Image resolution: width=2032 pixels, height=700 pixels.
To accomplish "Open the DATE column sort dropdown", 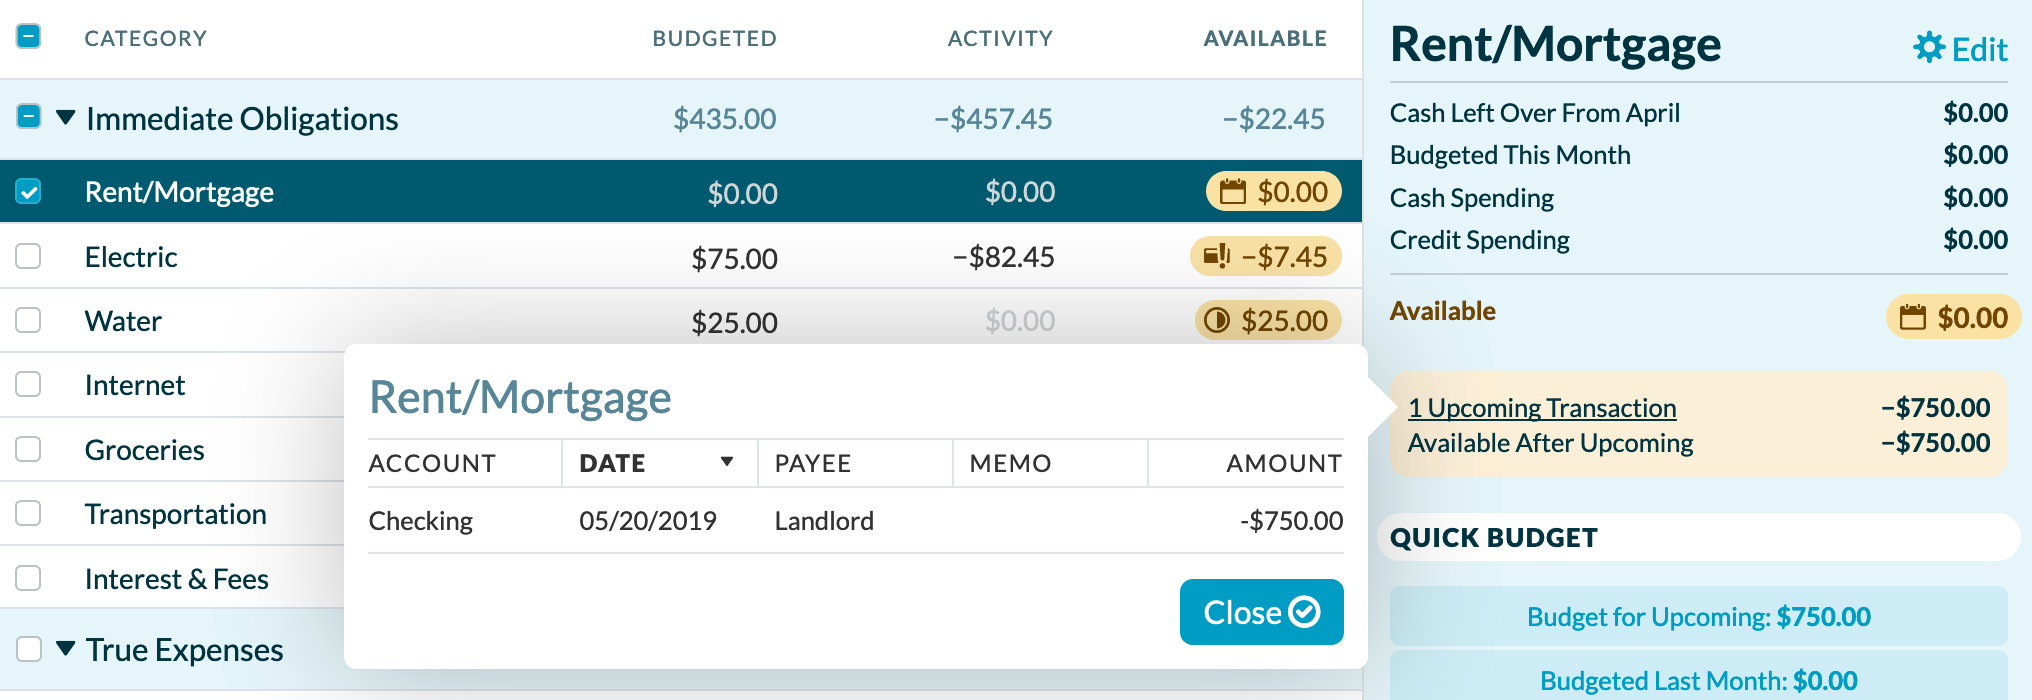I will (x=727, y=463).
